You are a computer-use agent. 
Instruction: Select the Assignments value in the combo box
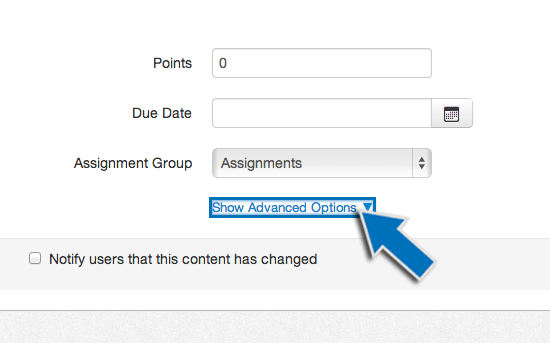pos(261,163)
